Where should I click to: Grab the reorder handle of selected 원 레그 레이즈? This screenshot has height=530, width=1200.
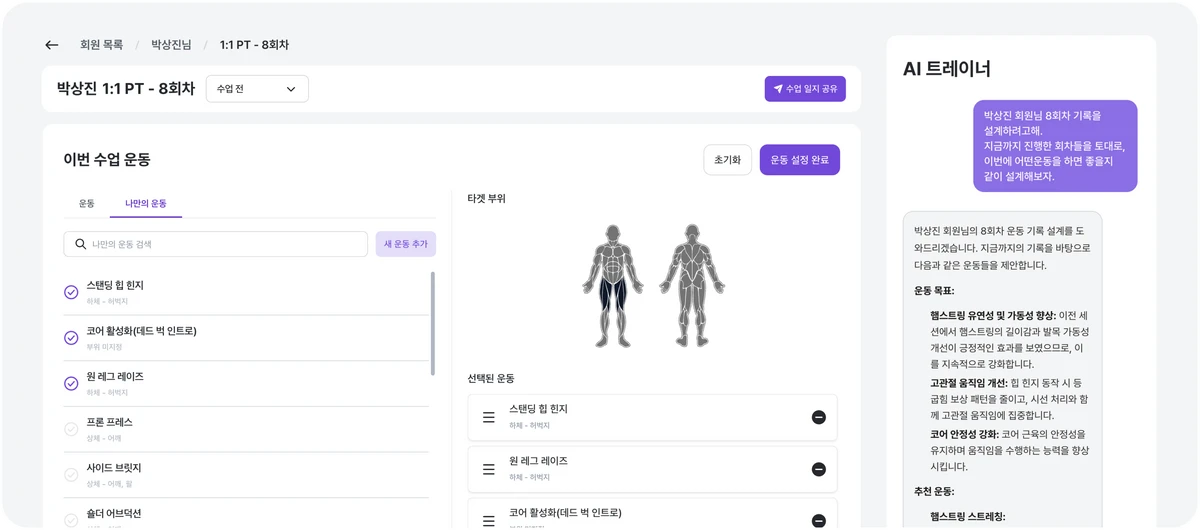(x=489, y=469)
